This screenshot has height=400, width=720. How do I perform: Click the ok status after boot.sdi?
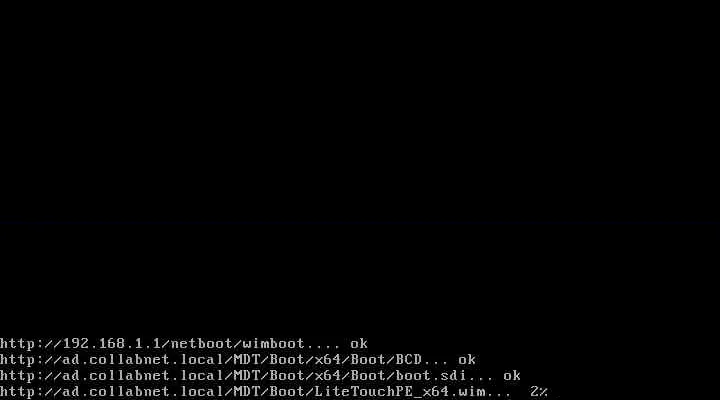pos(512,376)
